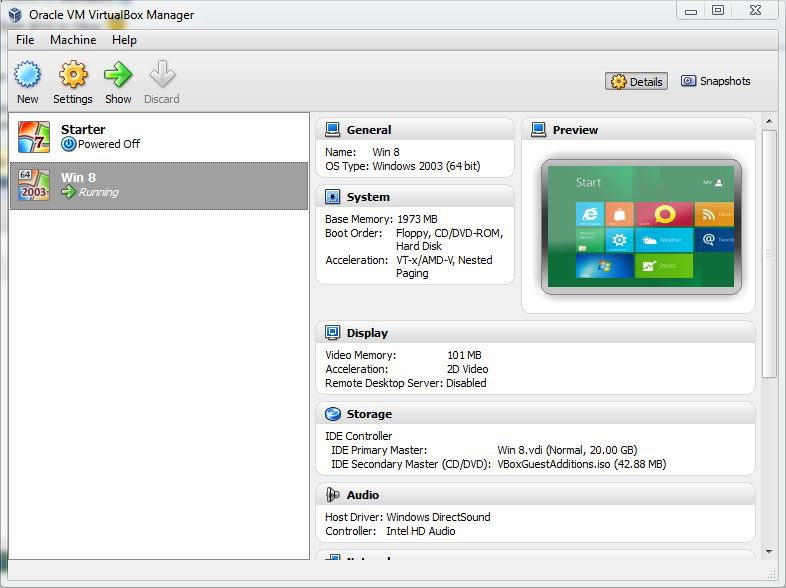Click 'Win 8.vdi (Normal, 20.00 GB)' entry
The height and width of the screenshot is (588, 786).
click(567, 450)
